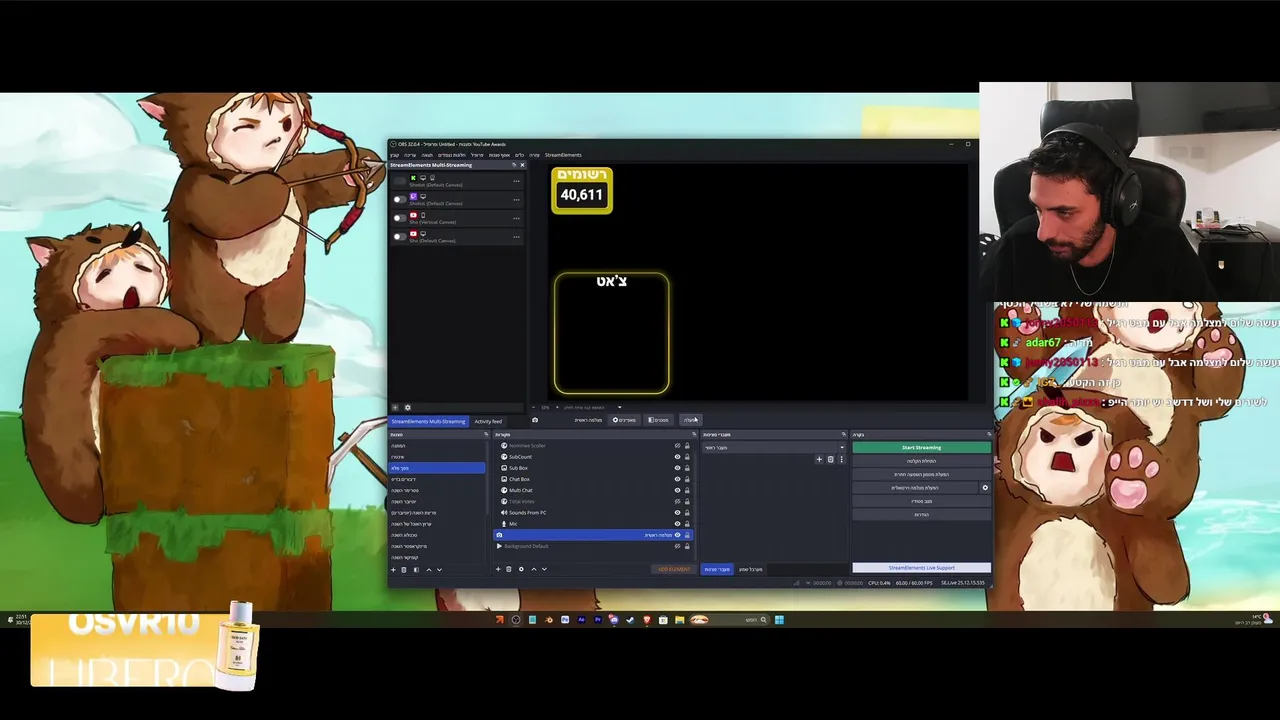Undock the sources panel via corner icon
1280x720 pixels.
coord(694,434)
